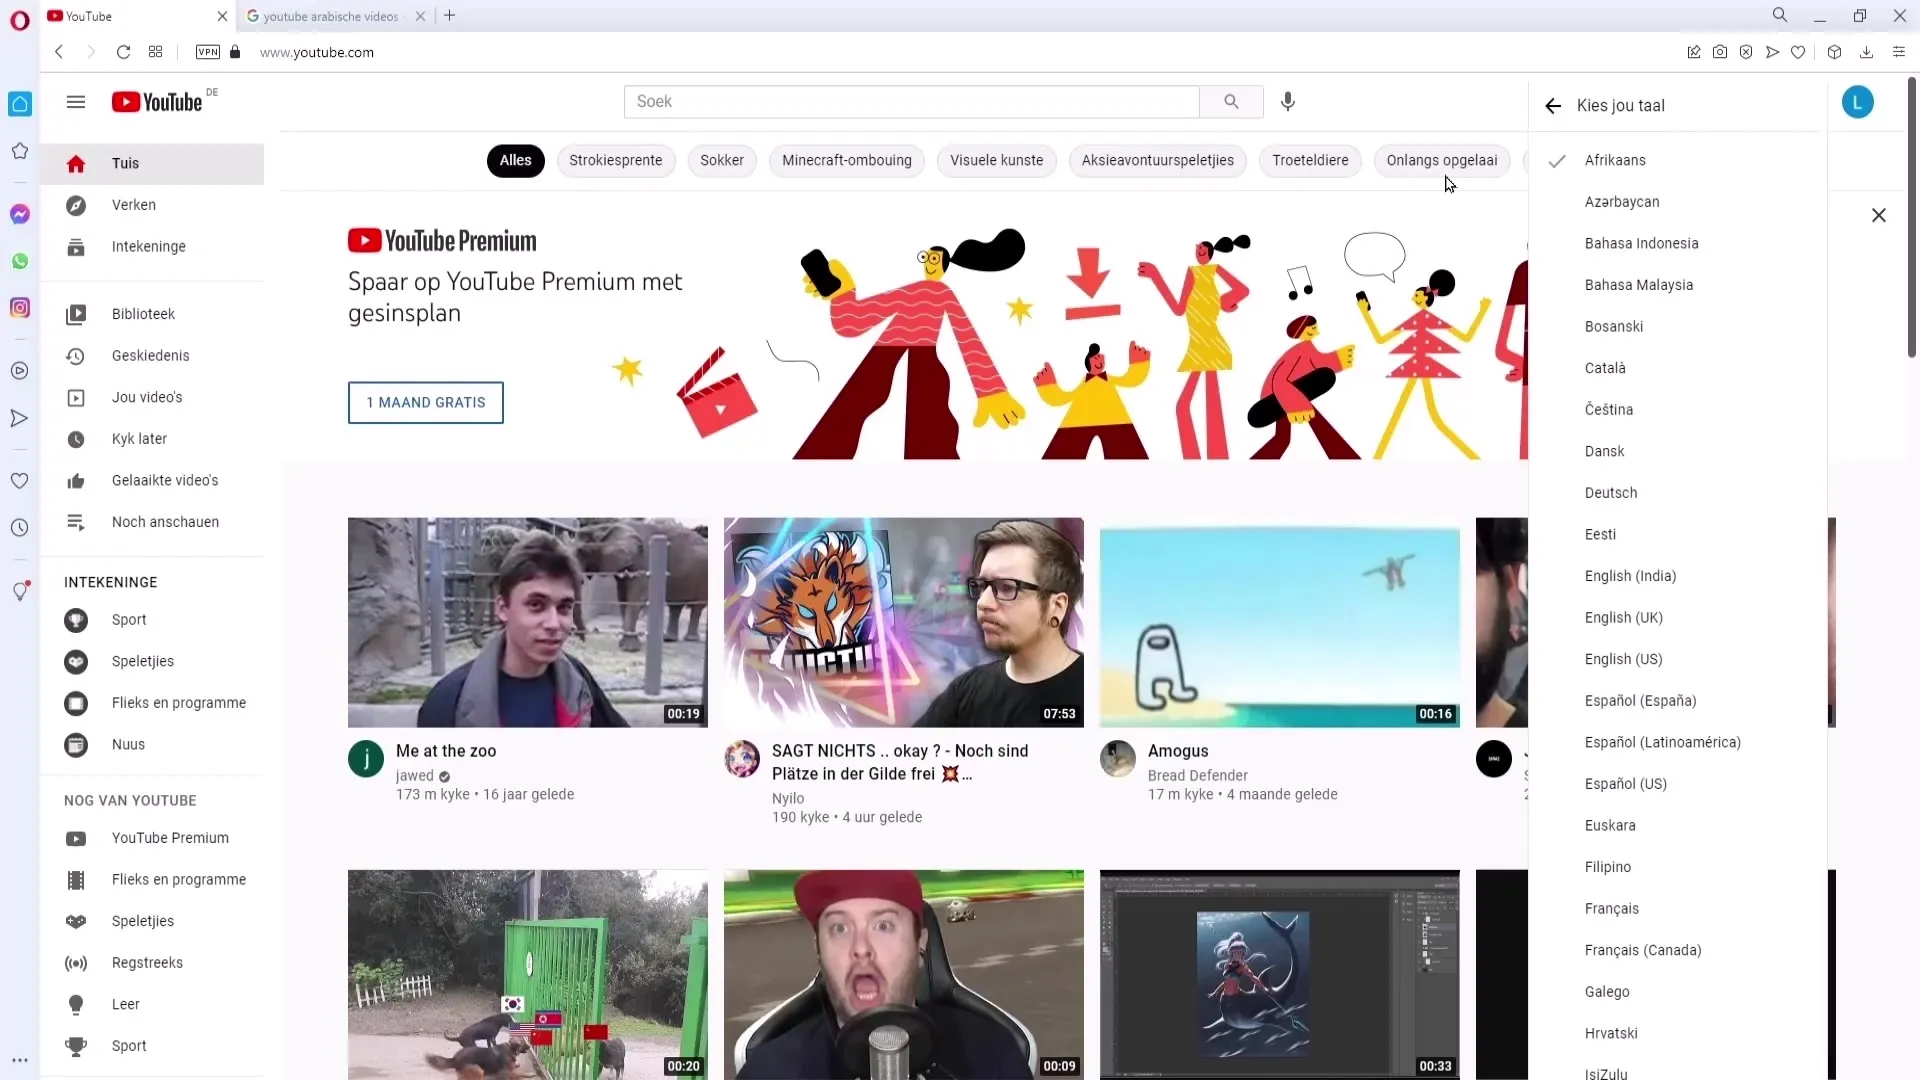Click the search microphone icon

pyautogui.click(x=1288, y=102)
